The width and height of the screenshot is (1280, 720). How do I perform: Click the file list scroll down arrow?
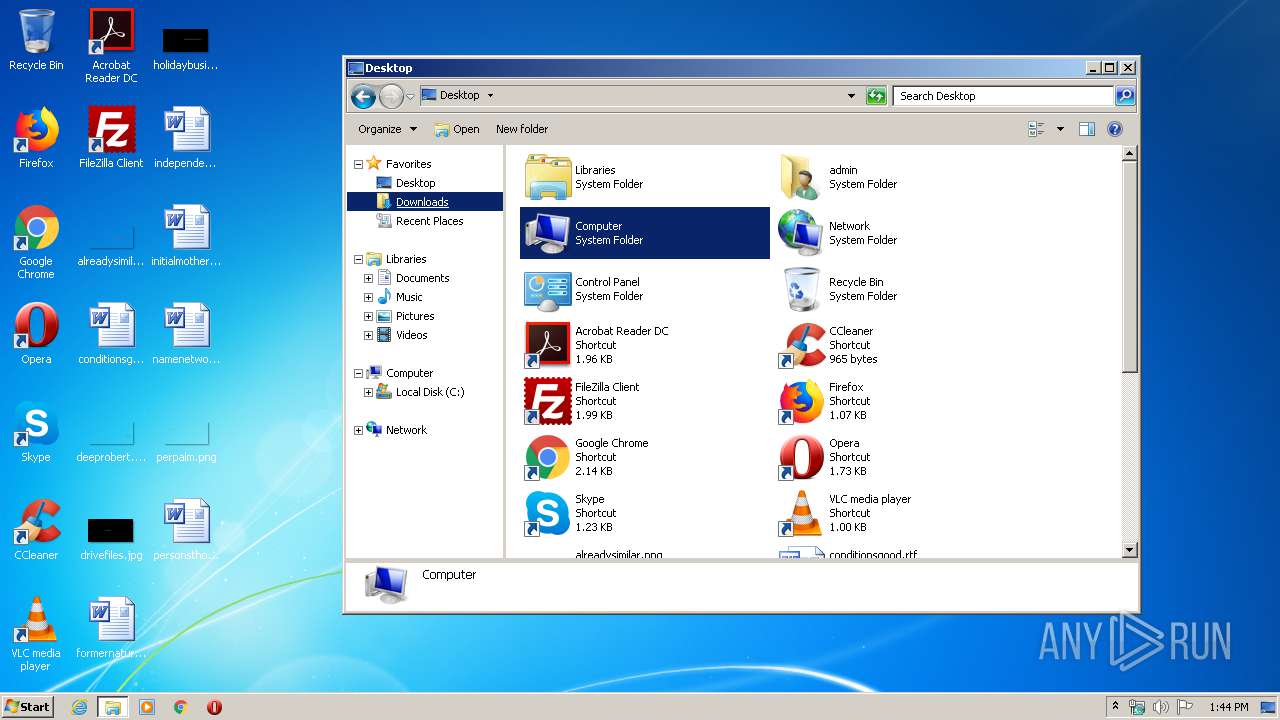(1129, 550)
